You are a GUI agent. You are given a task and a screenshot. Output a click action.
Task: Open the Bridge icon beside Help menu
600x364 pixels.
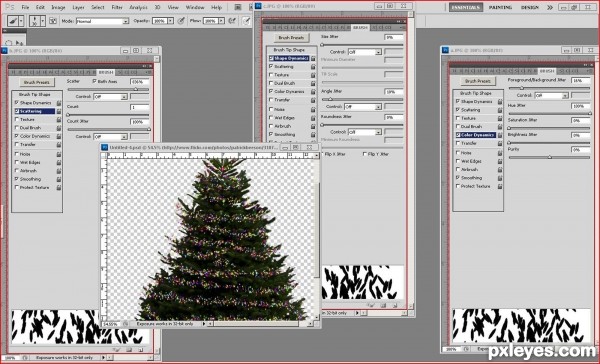pyautogui.click(x=238, y=7)
